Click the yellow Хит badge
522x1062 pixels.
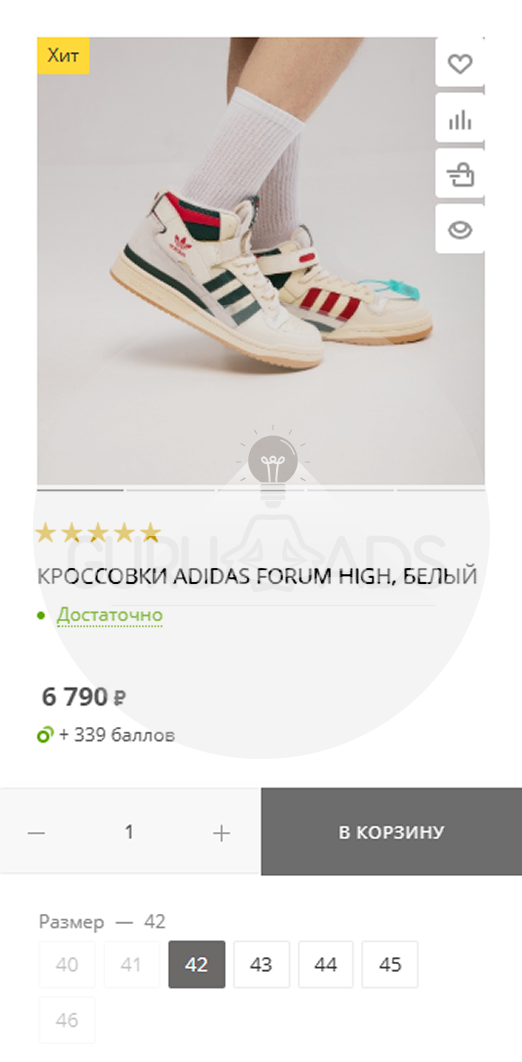(x=63, y=56)
